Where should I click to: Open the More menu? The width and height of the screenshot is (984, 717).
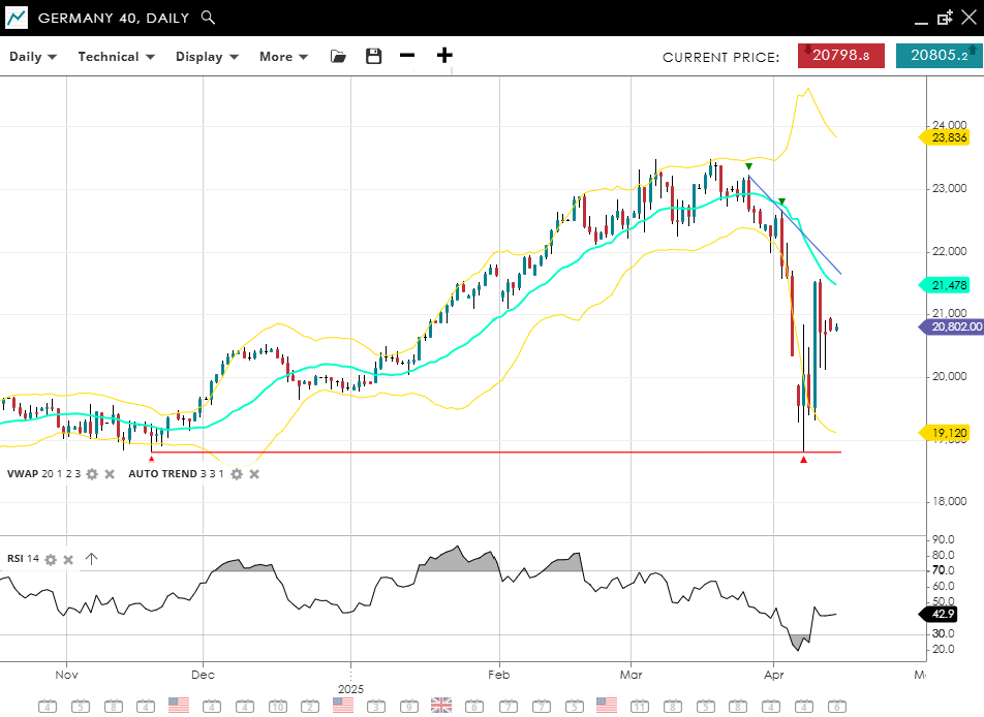click(x=283, y=56)
